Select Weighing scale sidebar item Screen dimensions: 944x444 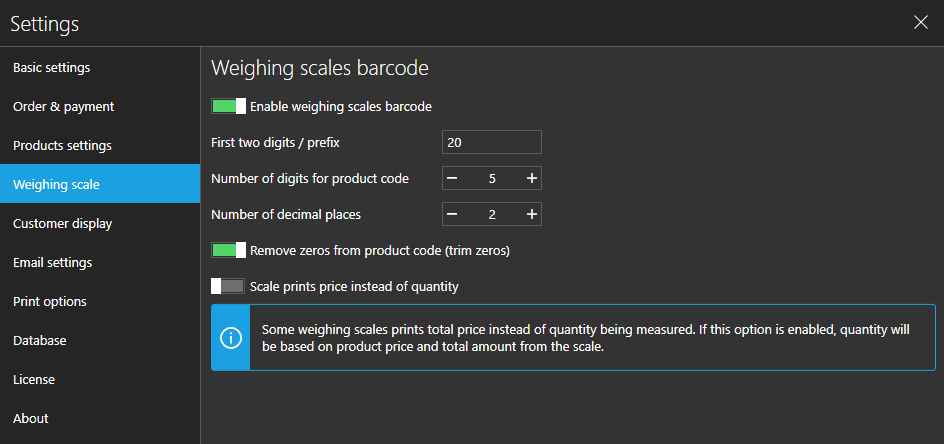point(100,184)
